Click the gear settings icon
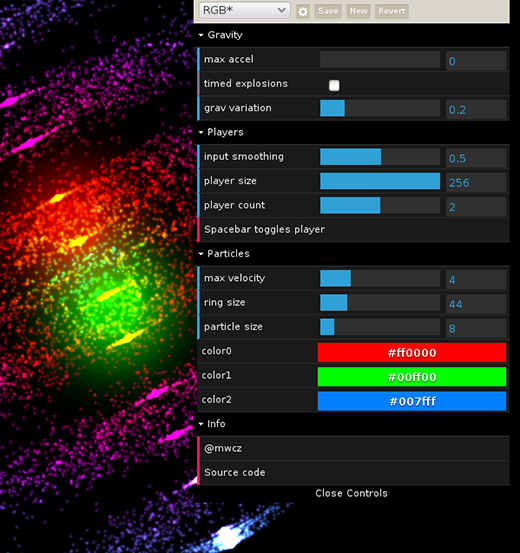Viewport: 520px width, 553px height. 302,12
